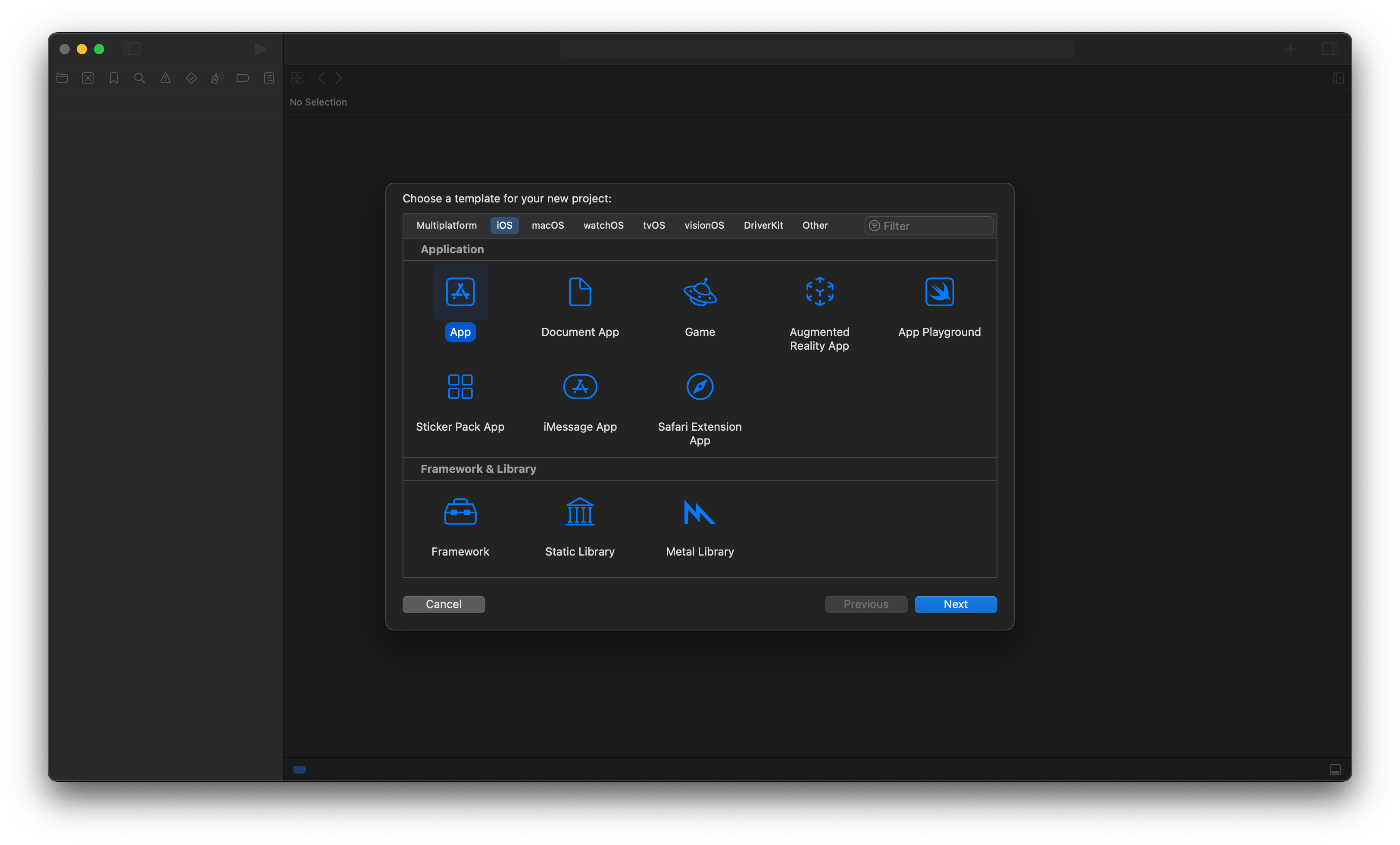Click the "Game" template label

click(x=700, y=332)
